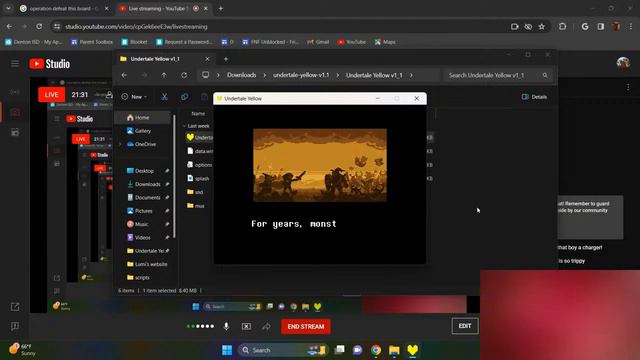This screenshot has height=360, width=640.
Task: Switch to the Live streaming YouTube tab
Action: (x=158, y=8)
